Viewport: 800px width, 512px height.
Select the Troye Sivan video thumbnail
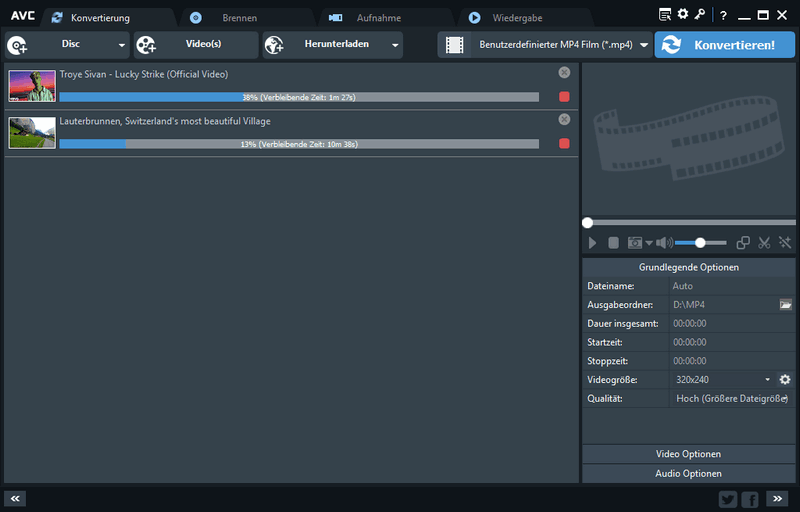(32, 86)
